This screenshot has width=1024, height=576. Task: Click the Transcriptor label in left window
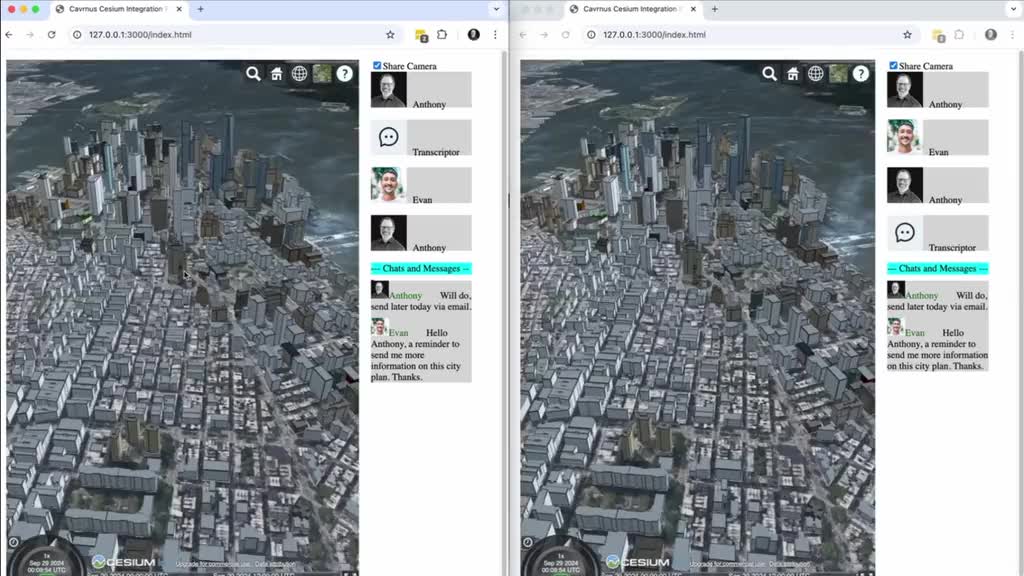click(x=436, y=152)
